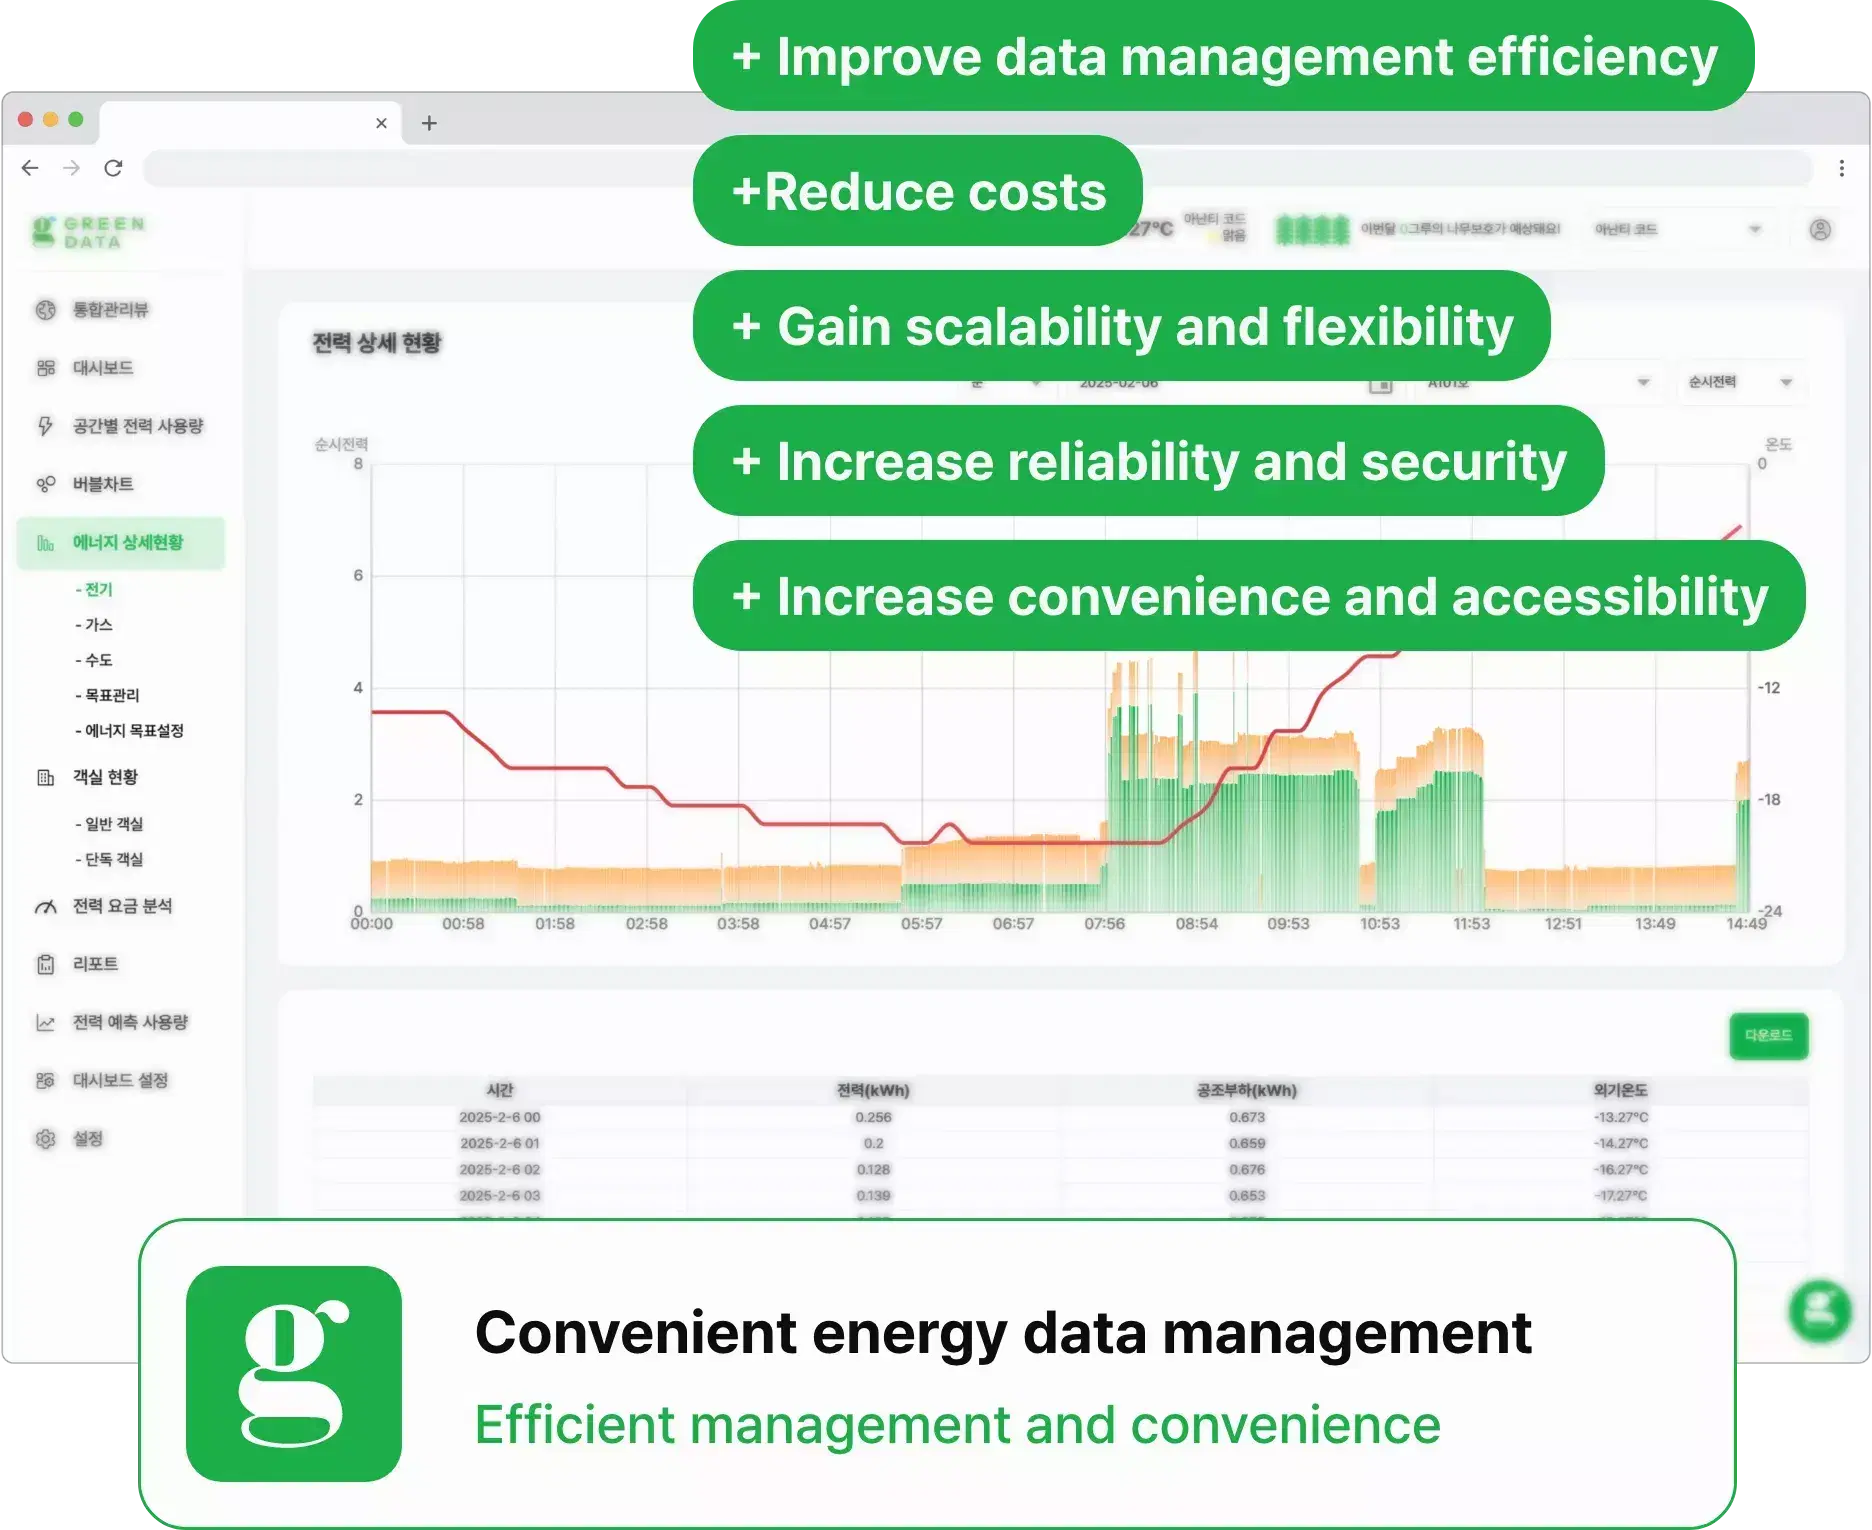Viewport: 1872px width, 1530px height.
Task: Open the browser three-dot menu
Action: point(1841,168)
